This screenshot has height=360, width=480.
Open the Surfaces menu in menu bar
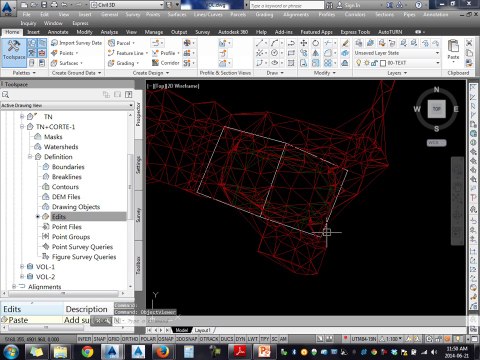pyautogui.click(x=177, y=14)
